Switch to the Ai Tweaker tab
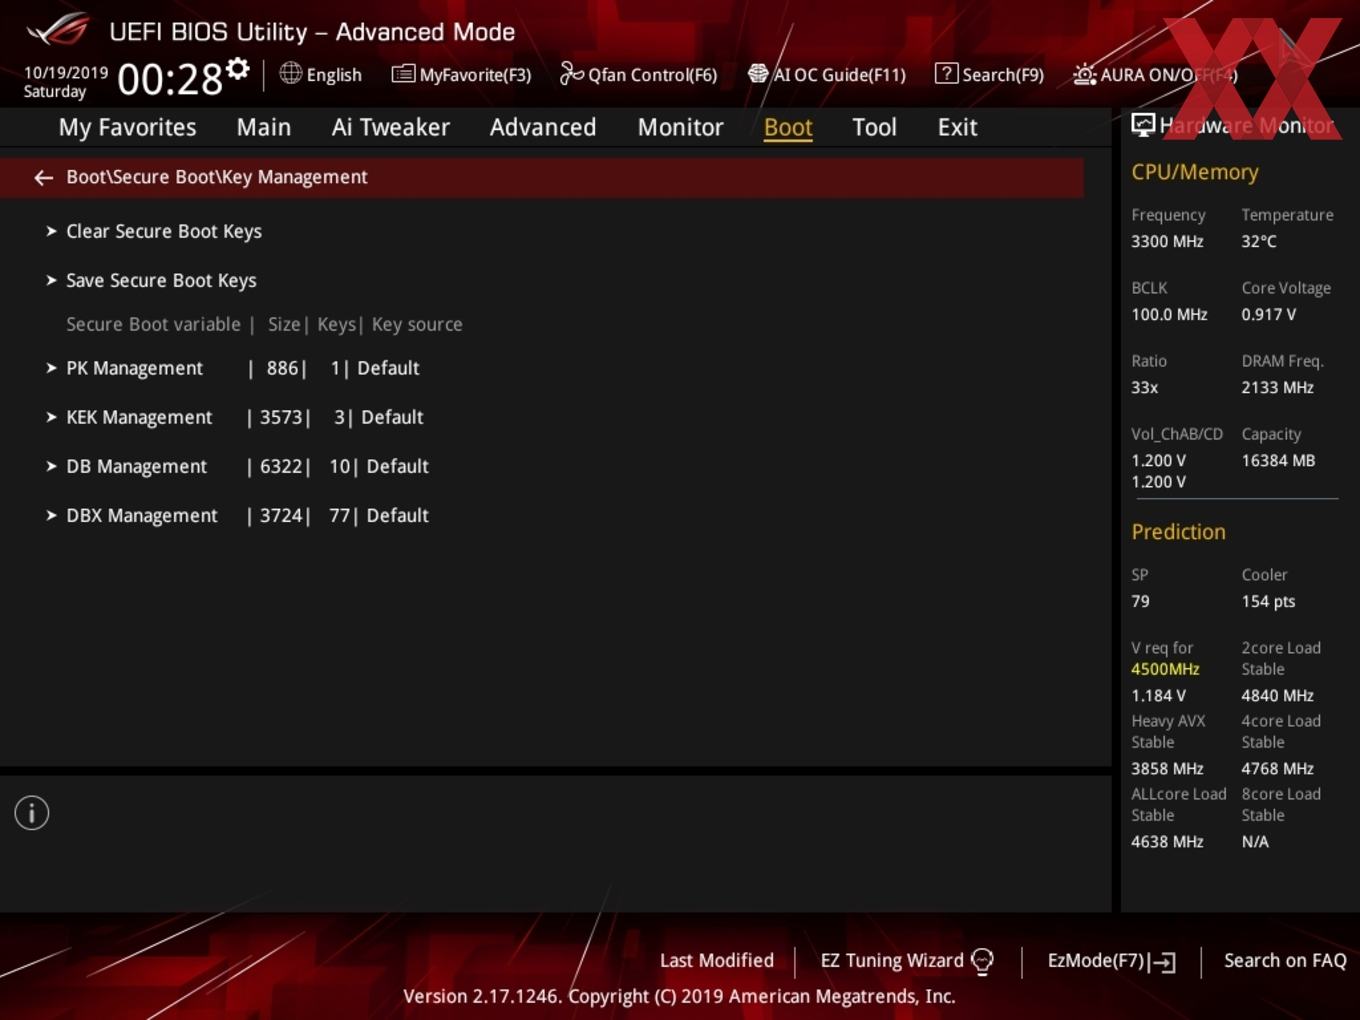This screenshot has height=1020, width=1360. (x=391, y=127)
